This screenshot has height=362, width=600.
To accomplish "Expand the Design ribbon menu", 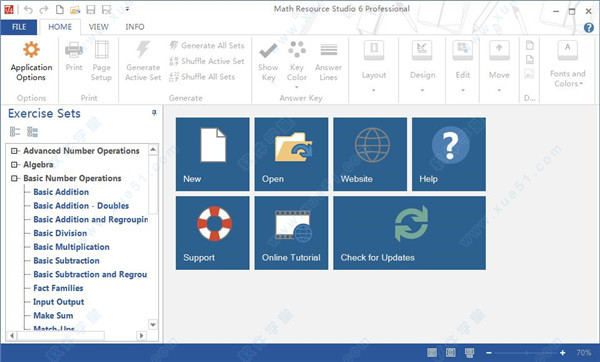I will tap(422, 67).
